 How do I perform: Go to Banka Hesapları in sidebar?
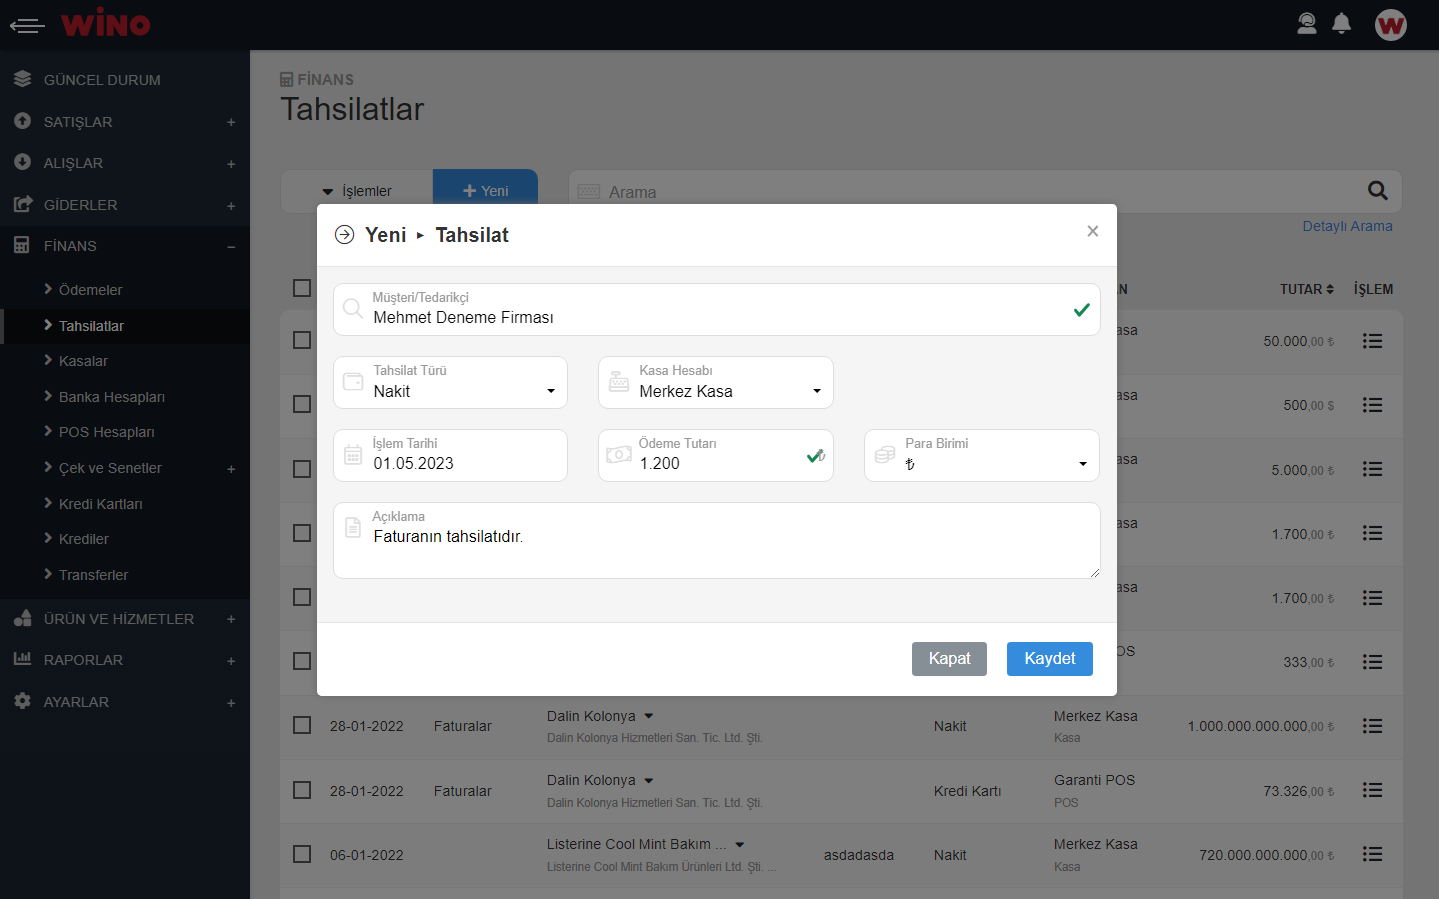coord(111,397)
